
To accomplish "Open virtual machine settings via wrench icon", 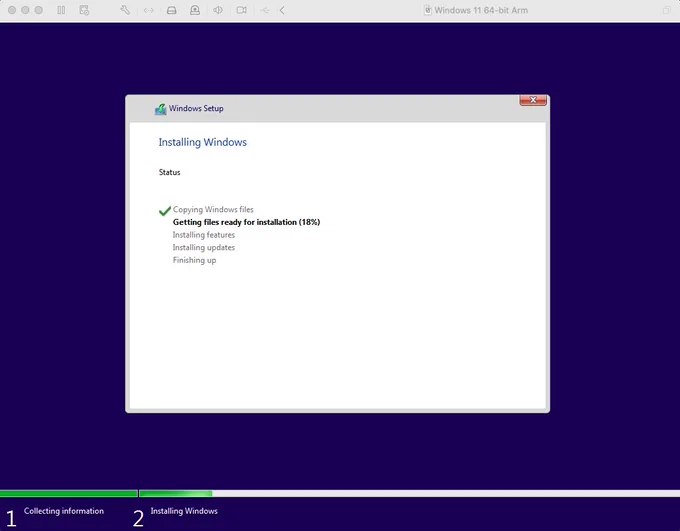I will (125, 10).
